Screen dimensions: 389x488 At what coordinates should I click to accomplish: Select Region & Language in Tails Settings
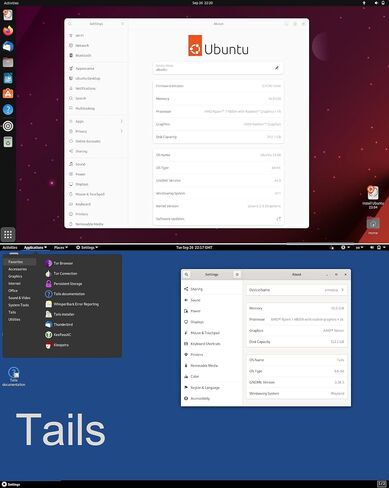pyautogui.click(x=212, y=388)
